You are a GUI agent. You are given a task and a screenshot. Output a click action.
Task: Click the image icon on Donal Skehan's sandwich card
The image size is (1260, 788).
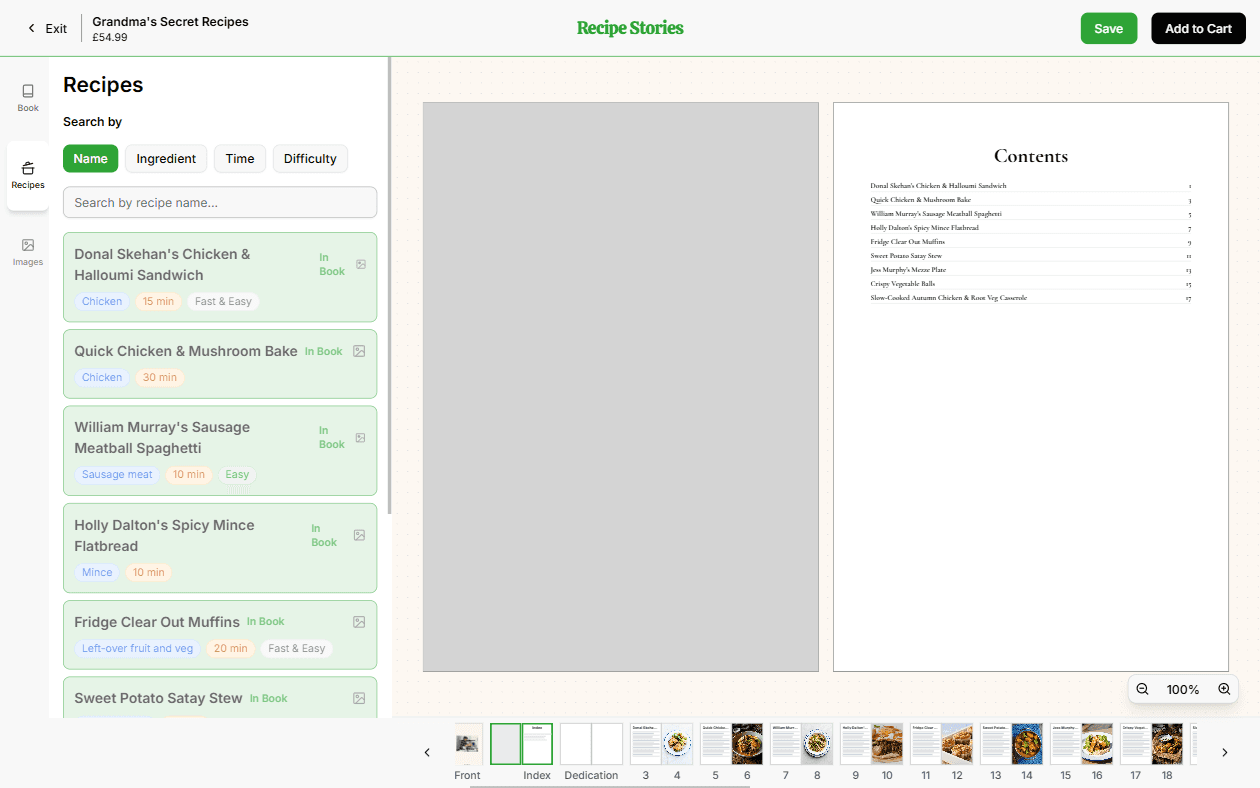click(359, 263)
